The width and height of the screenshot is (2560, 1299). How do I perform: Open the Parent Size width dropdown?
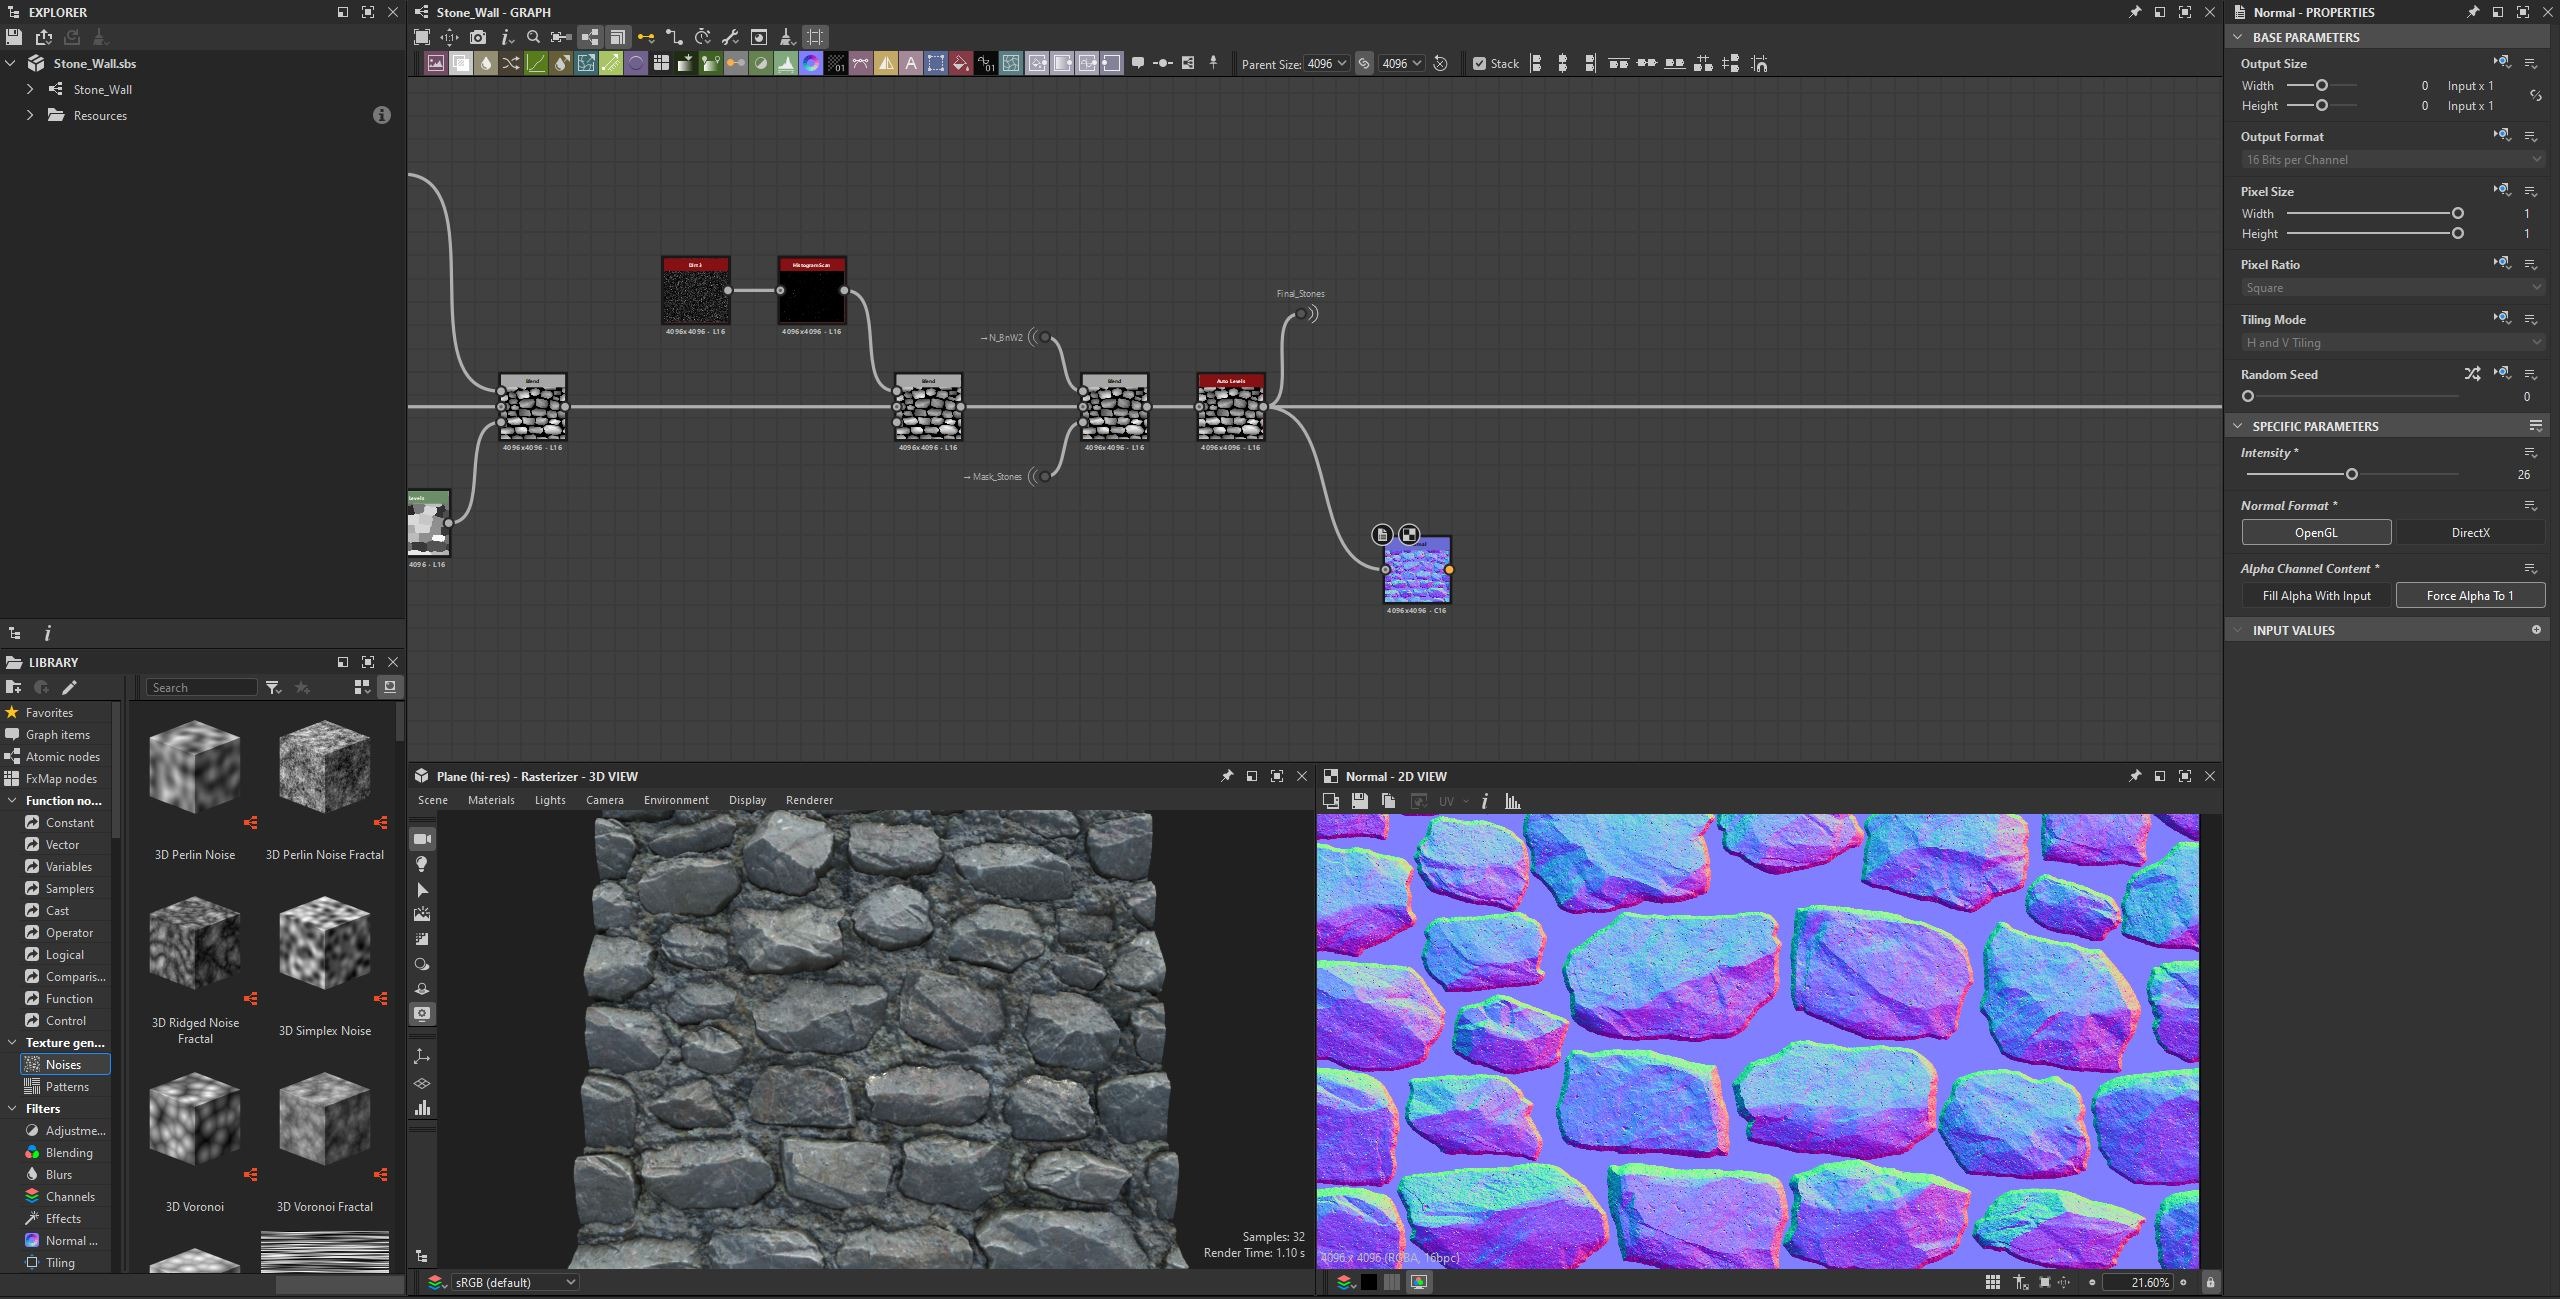1327,64
